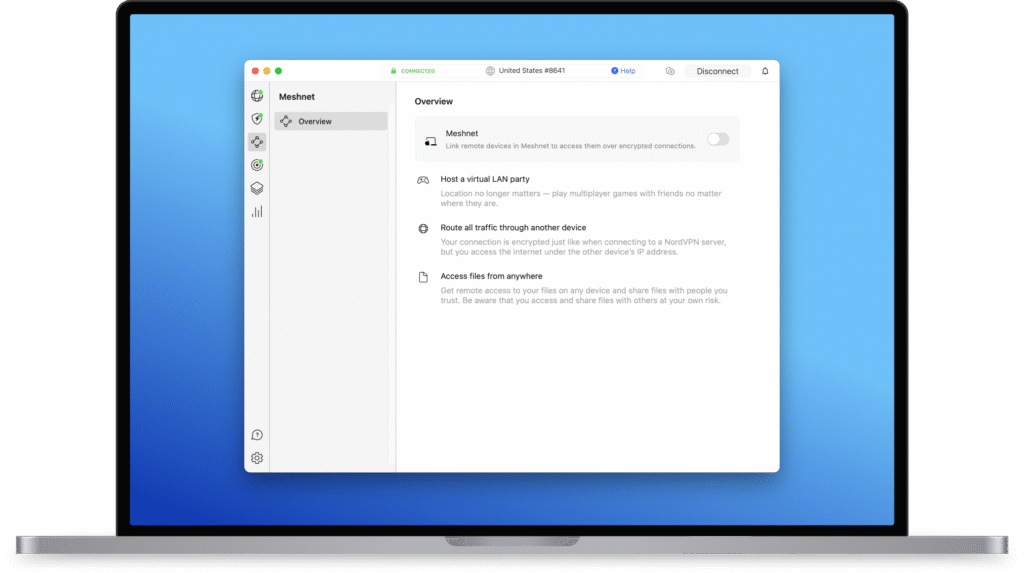Viewport: 1024px width, 573px height.
Task: Open Threat Protection shield icon in sidebar
Action: [x=257, y=119]
